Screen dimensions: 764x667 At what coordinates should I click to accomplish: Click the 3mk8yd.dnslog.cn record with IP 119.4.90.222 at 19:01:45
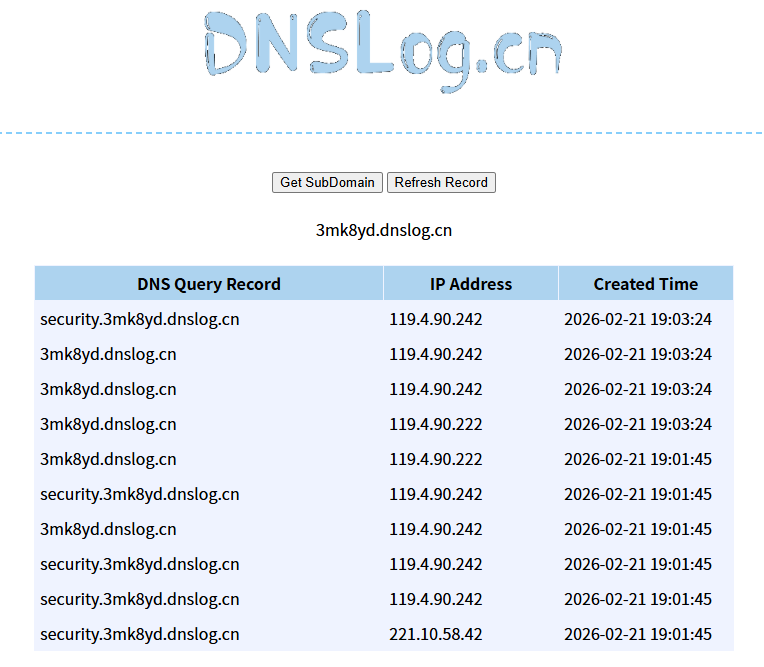point(108,459)
